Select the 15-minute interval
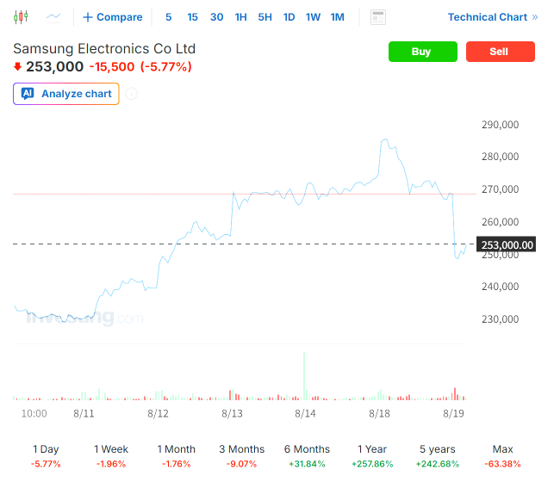This screenshot has height=482, width=554. [193, 17]
